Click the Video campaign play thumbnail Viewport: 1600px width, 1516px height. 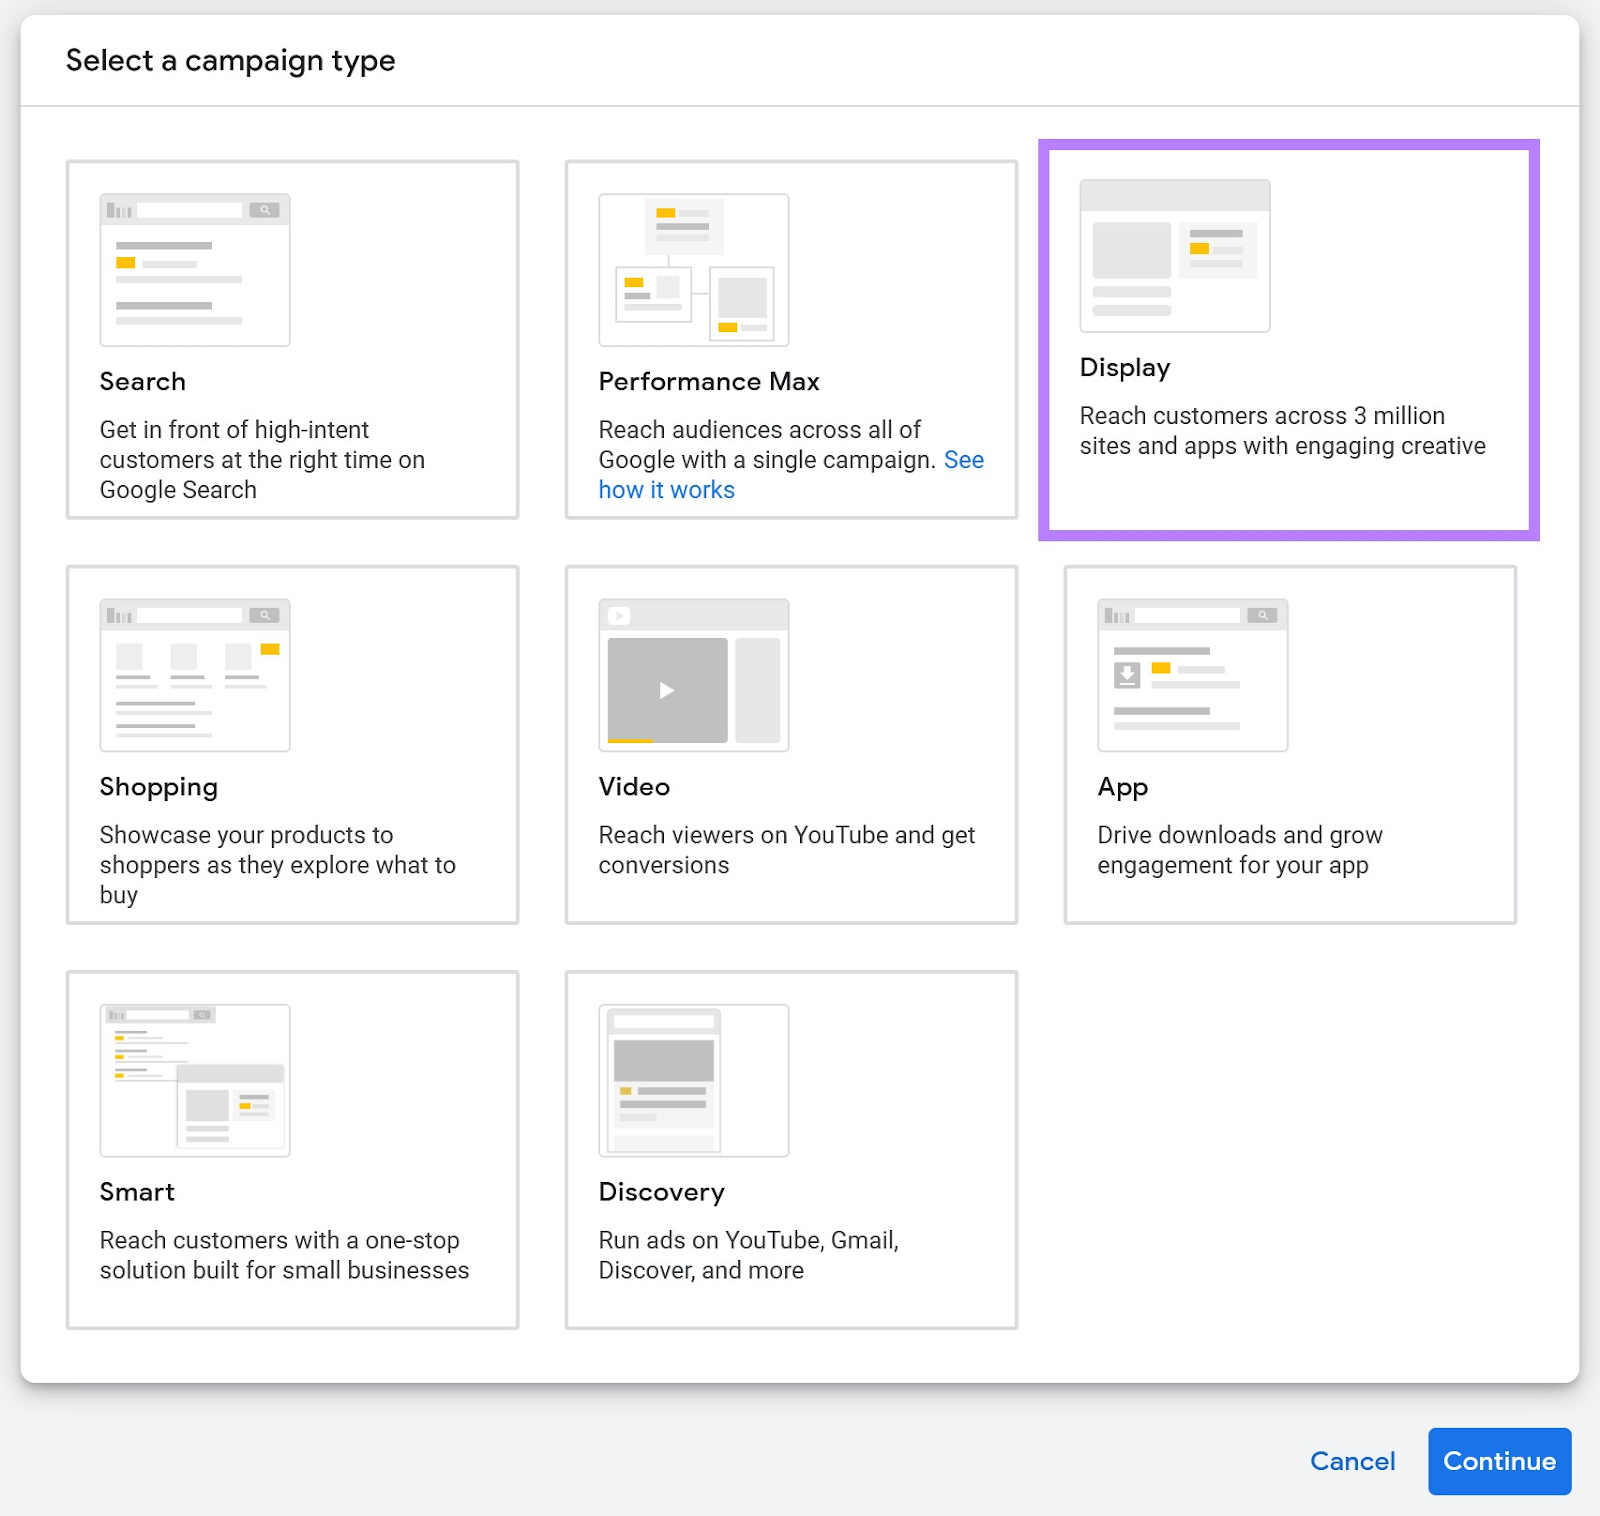[668, 690]
